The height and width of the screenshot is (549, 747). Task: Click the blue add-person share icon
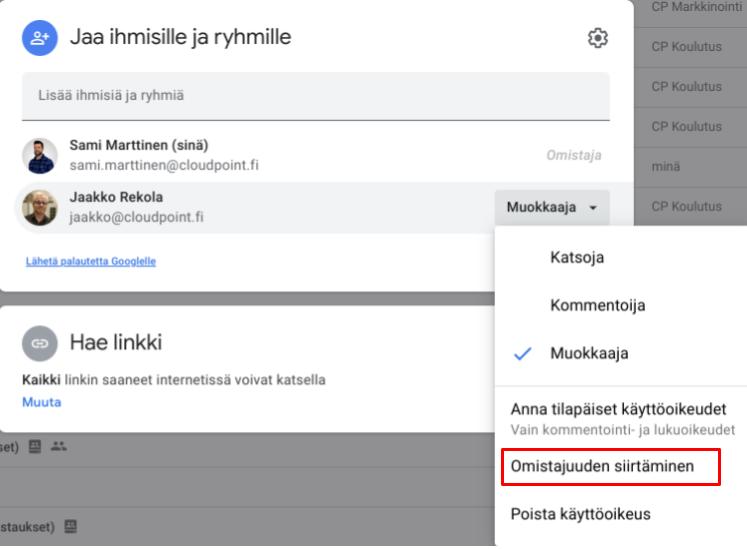tap(37, 39)
